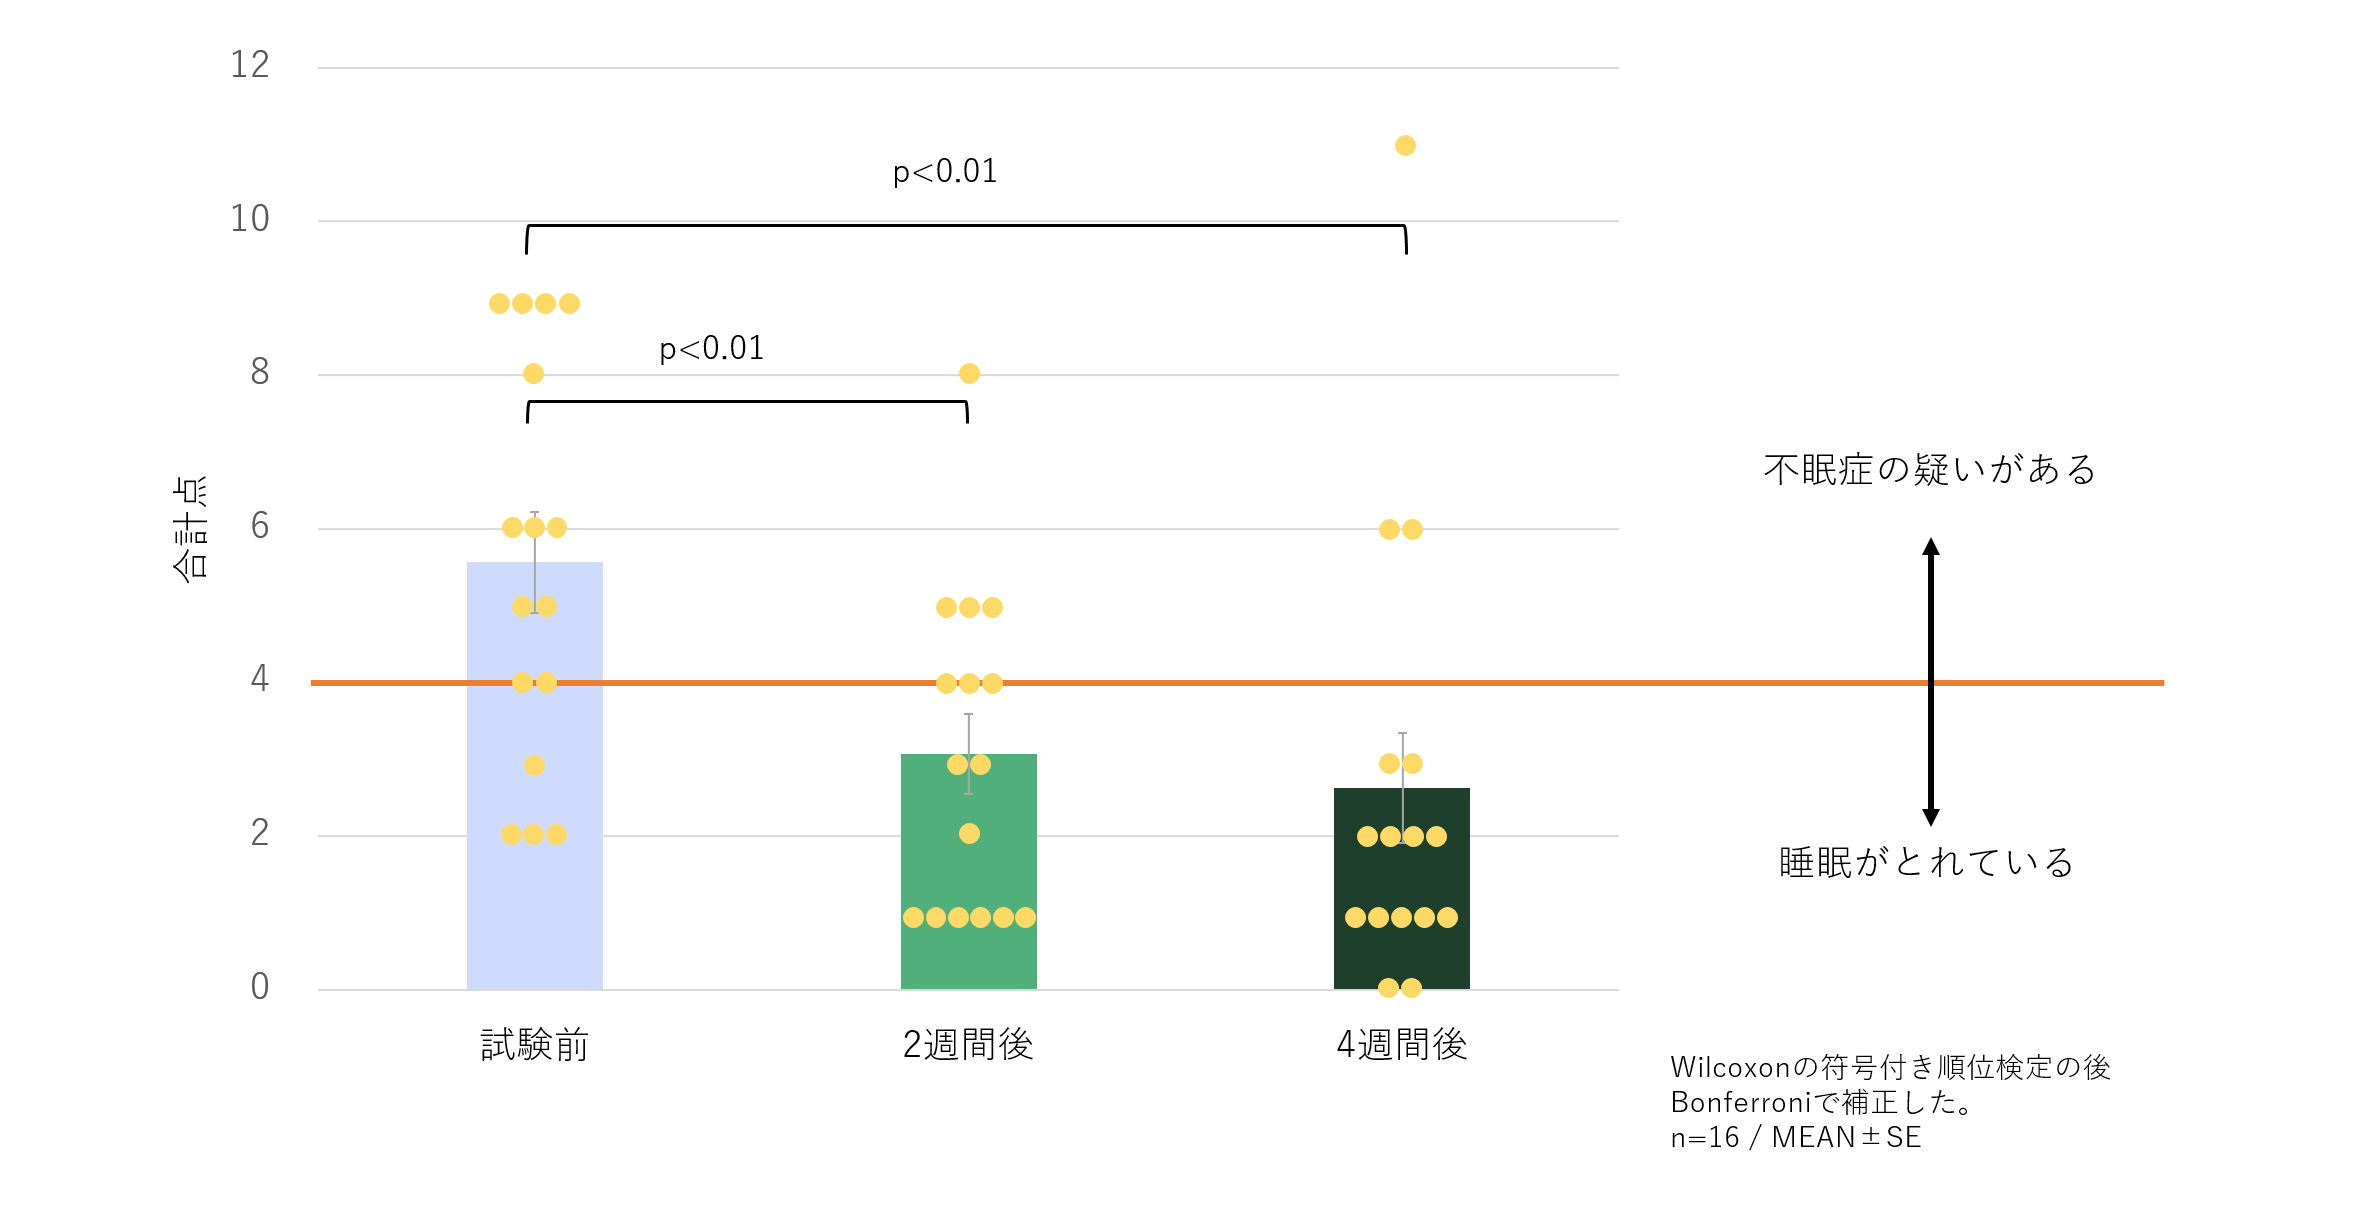The height and width of the screenshot is (1225, 2372).
Task: Click the upper p<0.01 annotation text
Action: click(x=945, y=172)
